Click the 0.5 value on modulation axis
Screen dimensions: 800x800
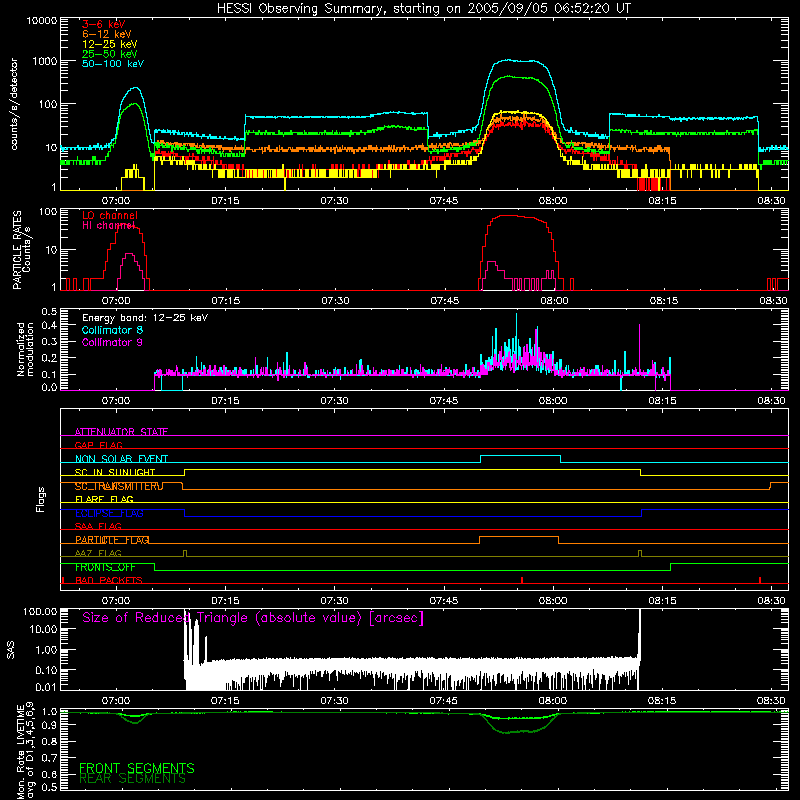[x=49, y=312]
